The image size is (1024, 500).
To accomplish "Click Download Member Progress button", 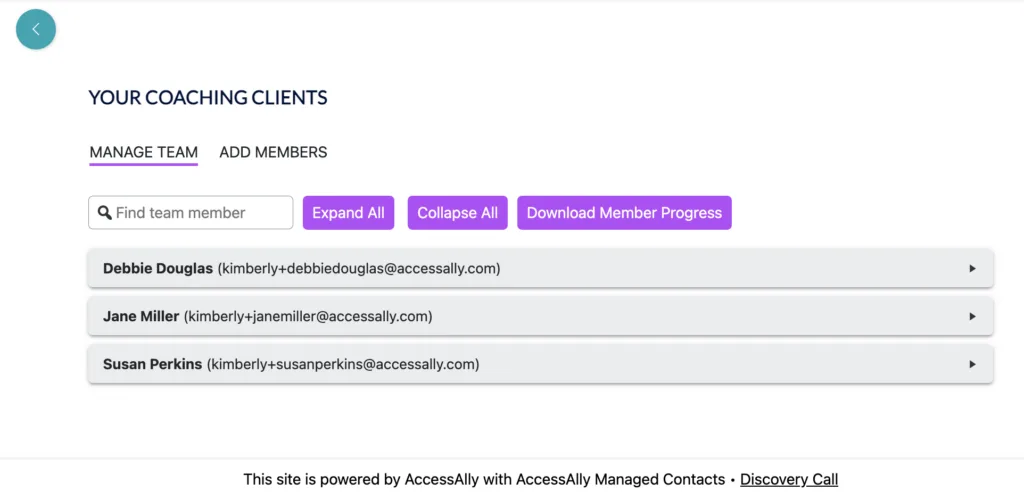I will coord(624,212).
